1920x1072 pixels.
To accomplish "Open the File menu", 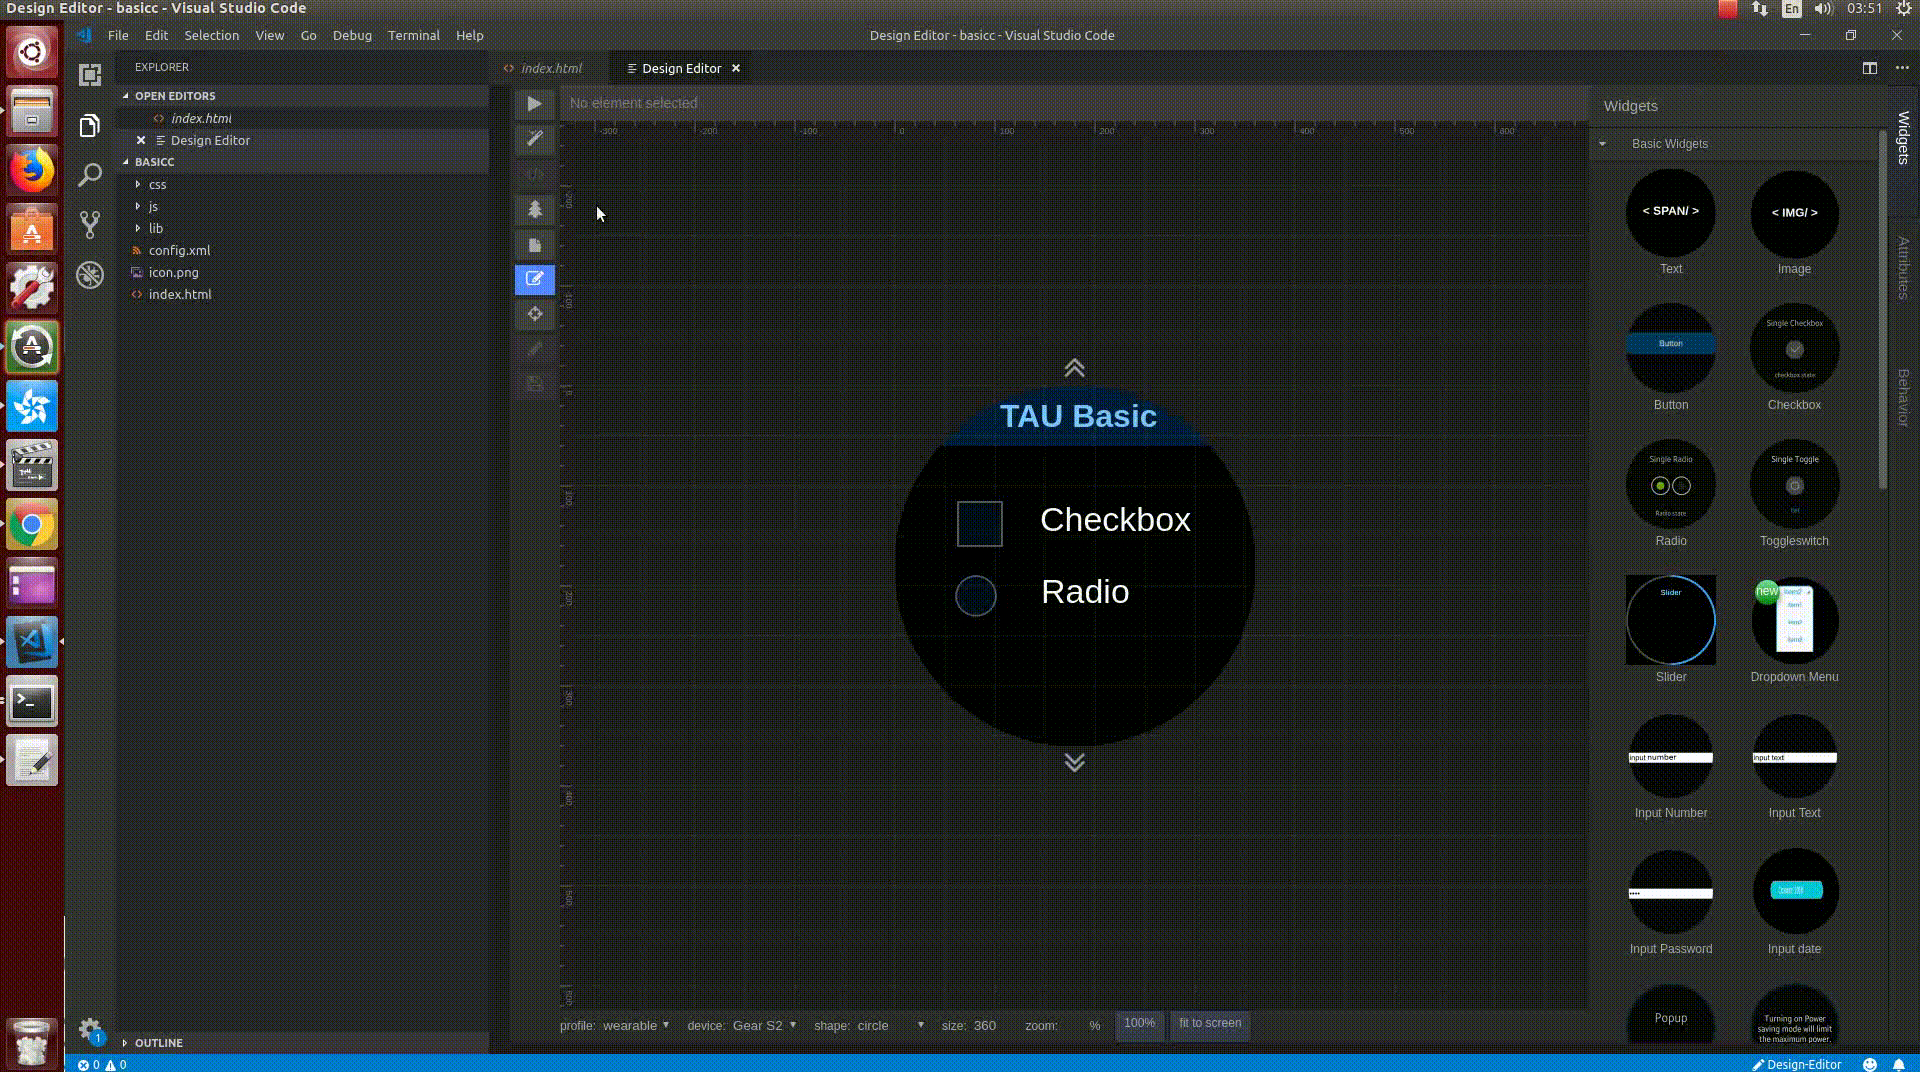I will point(118,35).
